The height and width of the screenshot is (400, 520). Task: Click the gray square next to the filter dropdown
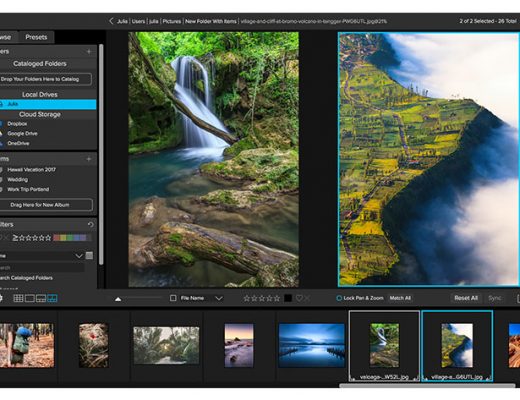pyautogui.click(x=89, y=256)
